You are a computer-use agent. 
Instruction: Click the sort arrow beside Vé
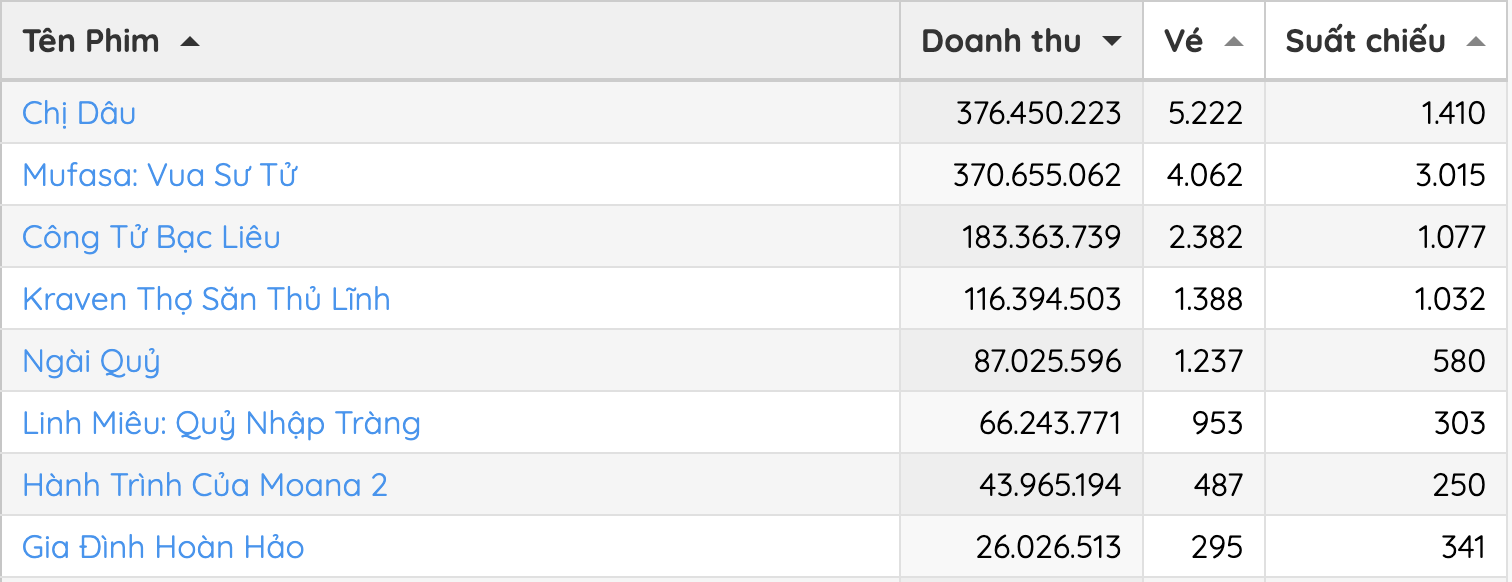click(1233, 42)
